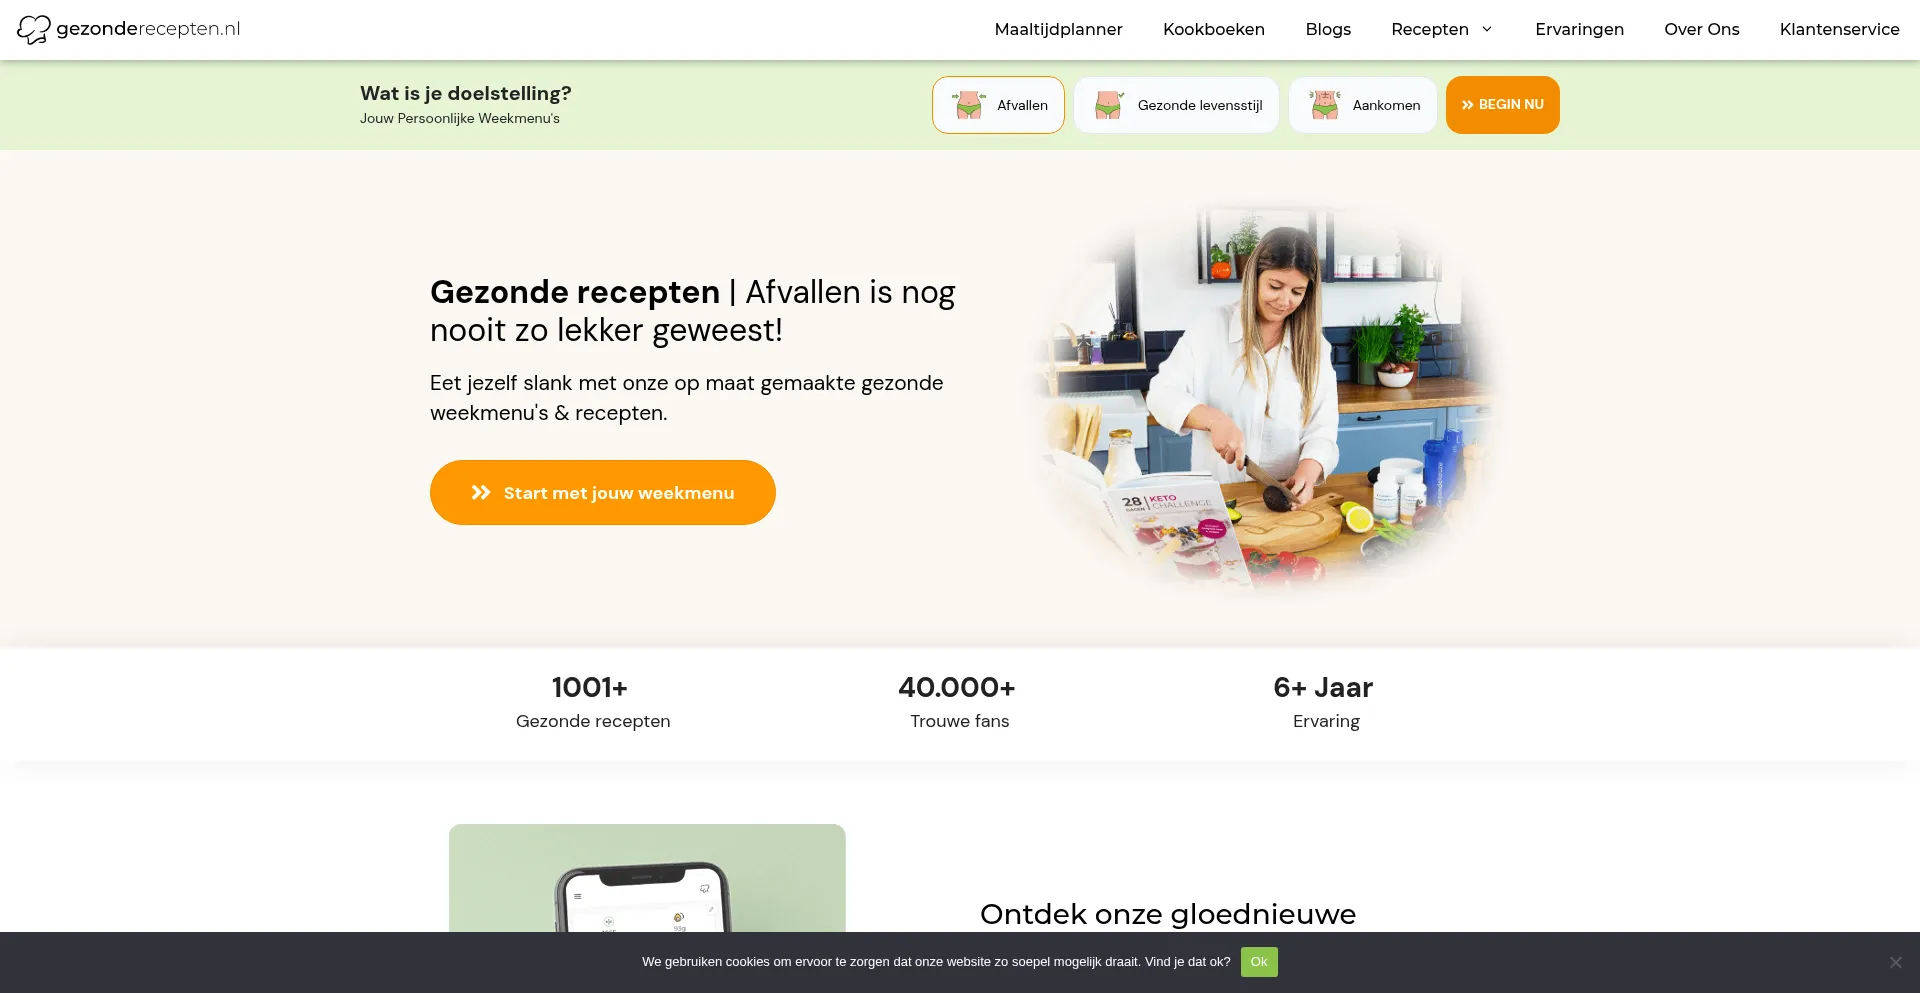Screen dimensions: 1920x993
Task: Visit the Ervaringen page
Action: (x=1579, y=29)
